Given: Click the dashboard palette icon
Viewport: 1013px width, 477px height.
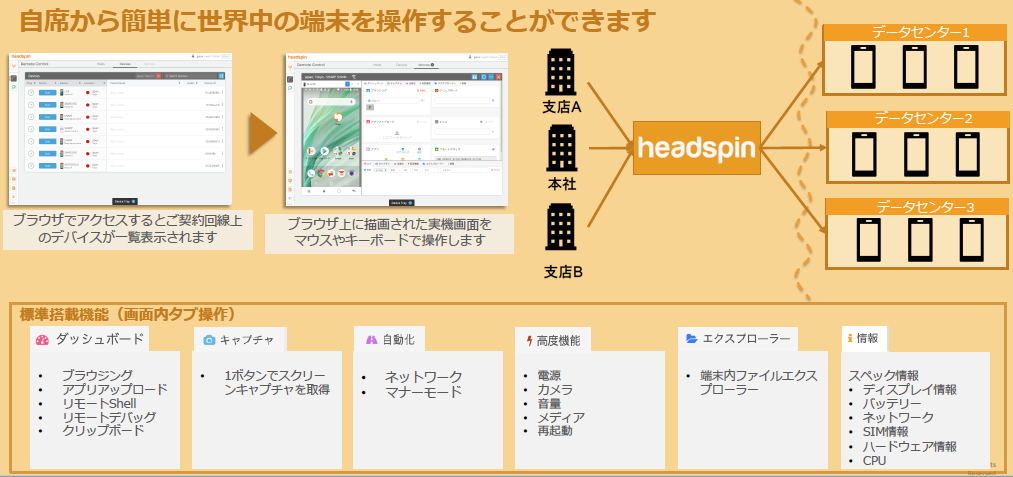Looking at the screenshot, I should click(42, 340).
